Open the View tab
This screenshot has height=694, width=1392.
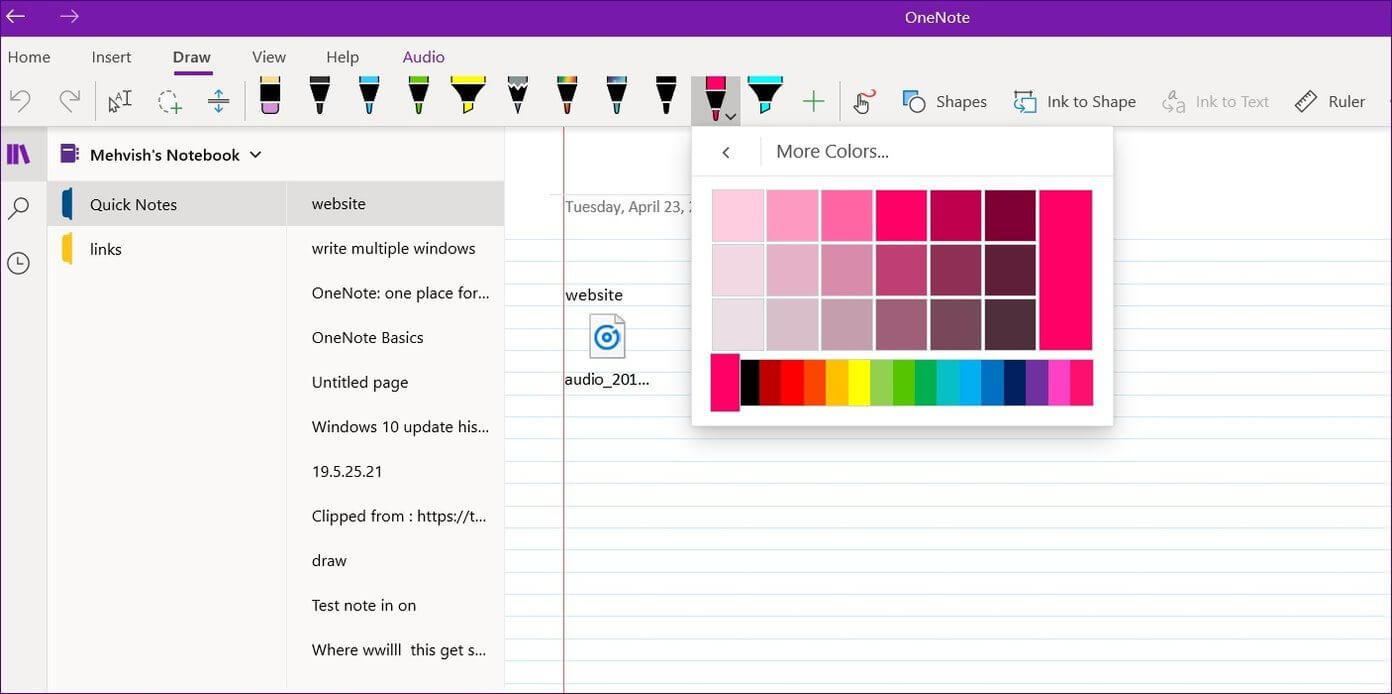(269, 57)
